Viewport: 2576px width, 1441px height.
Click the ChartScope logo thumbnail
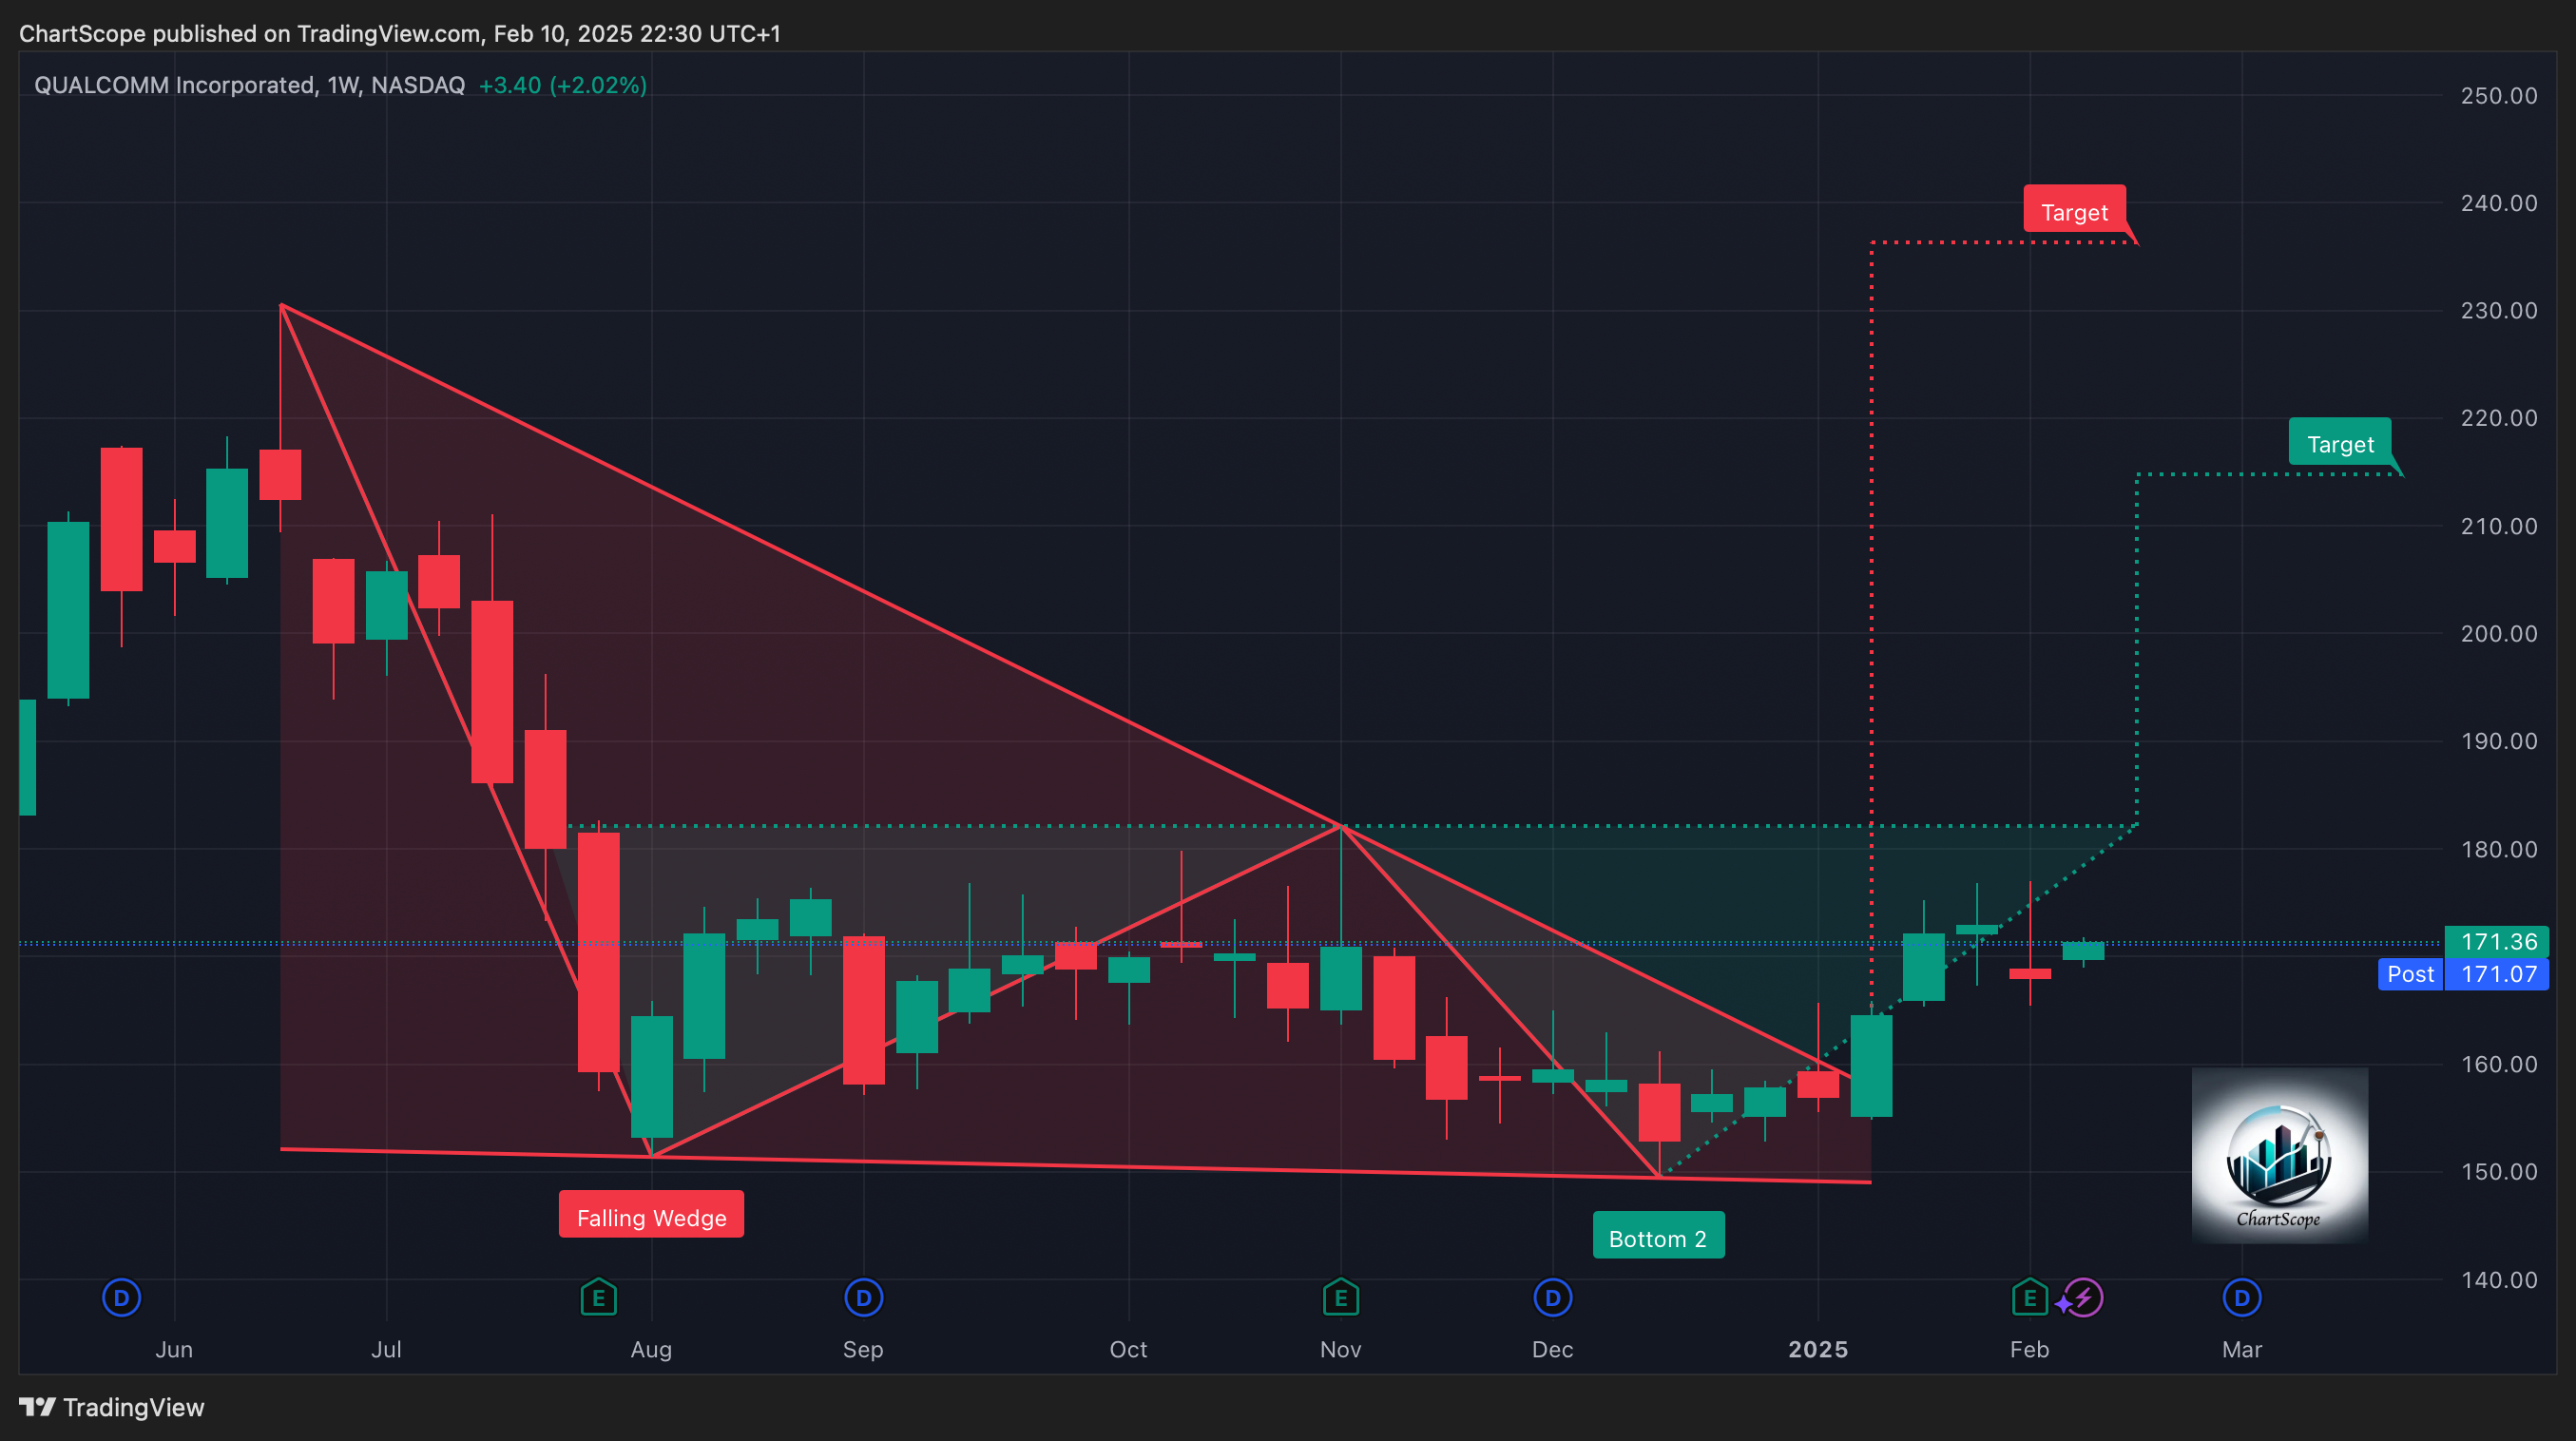2279,1155
